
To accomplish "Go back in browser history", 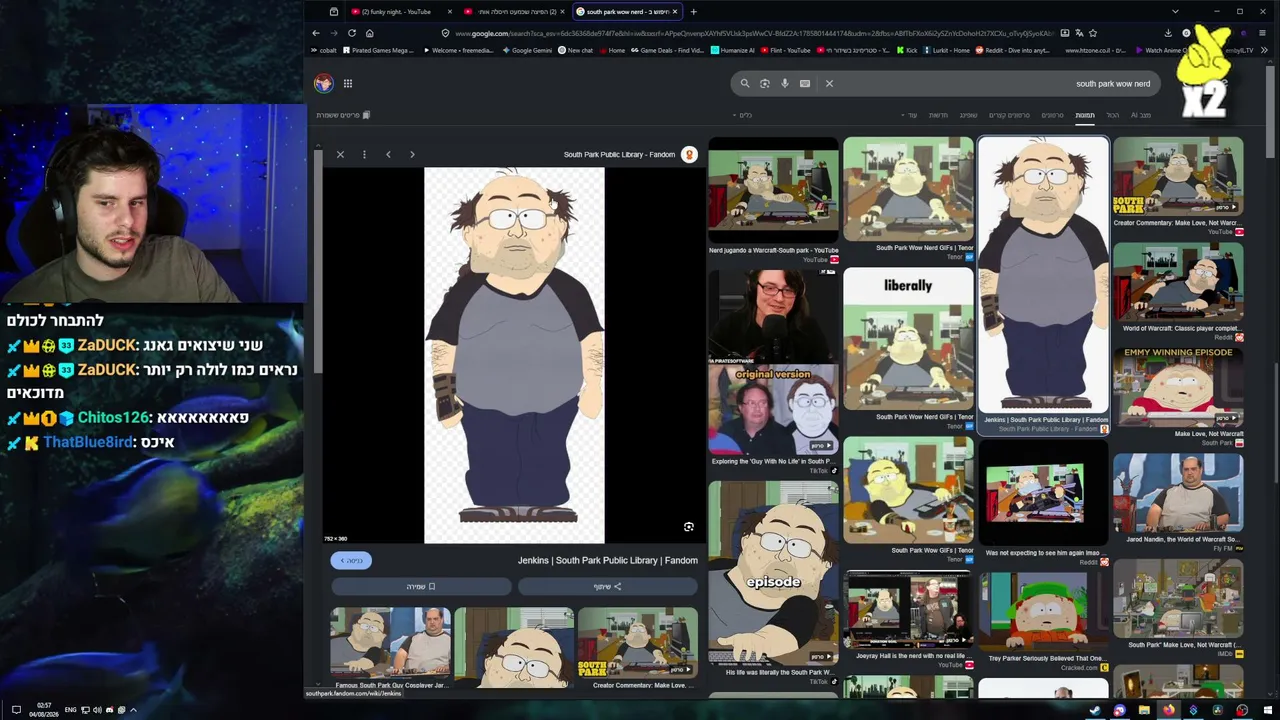I will click(316, 33).
